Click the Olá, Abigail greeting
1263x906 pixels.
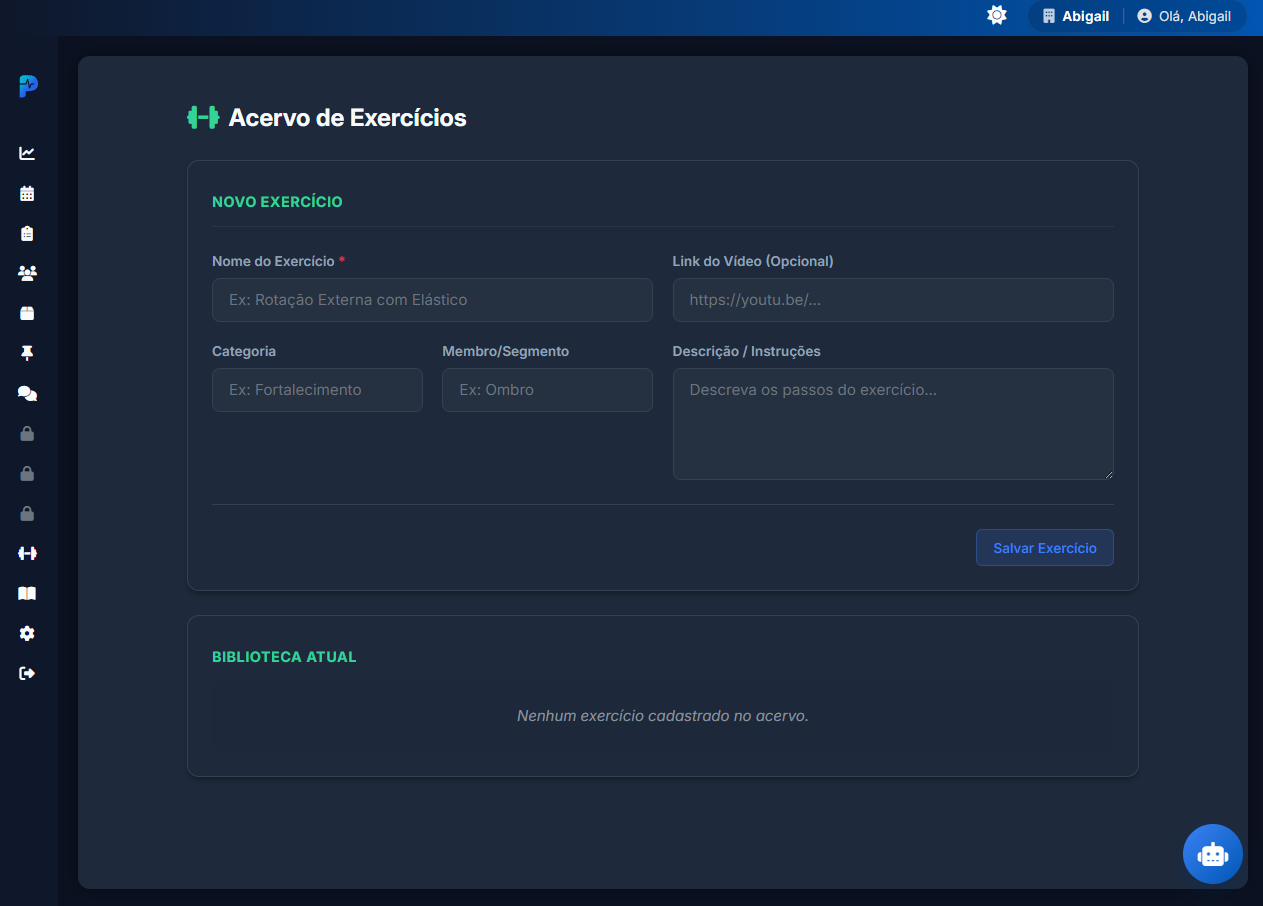[x=1195, y=16]
